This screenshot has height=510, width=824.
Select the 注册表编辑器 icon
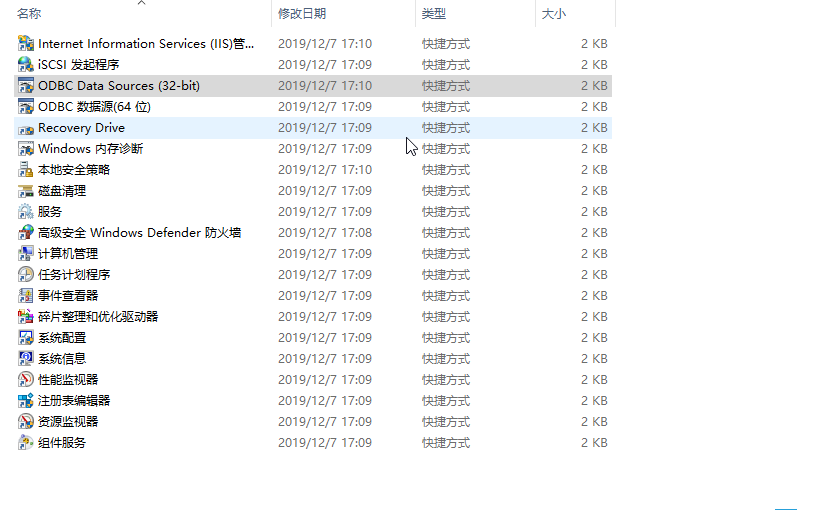[25, 401]
